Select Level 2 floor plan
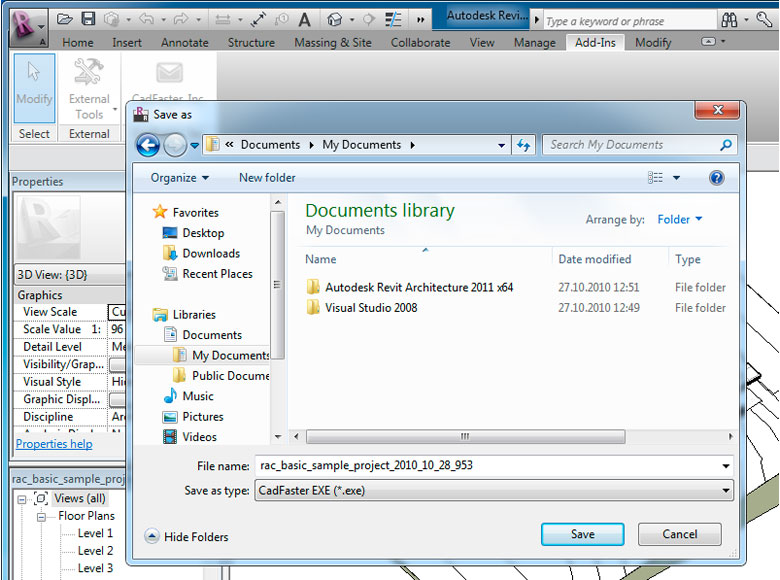780x580 pixels. (95, 551)
